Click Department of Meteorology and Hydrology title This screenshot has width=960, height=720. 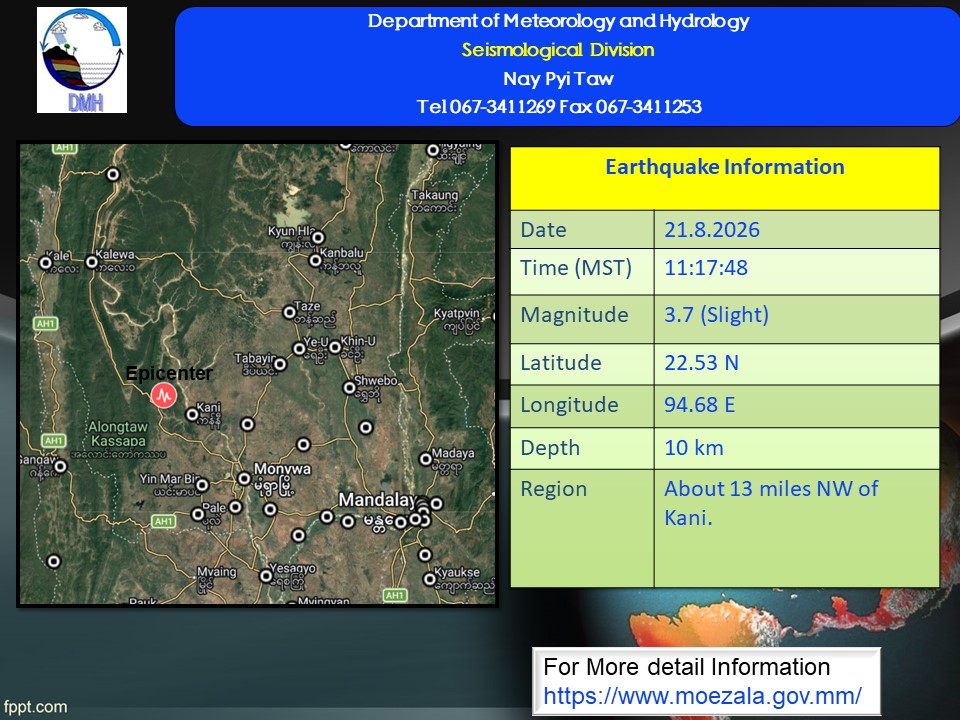558,21
